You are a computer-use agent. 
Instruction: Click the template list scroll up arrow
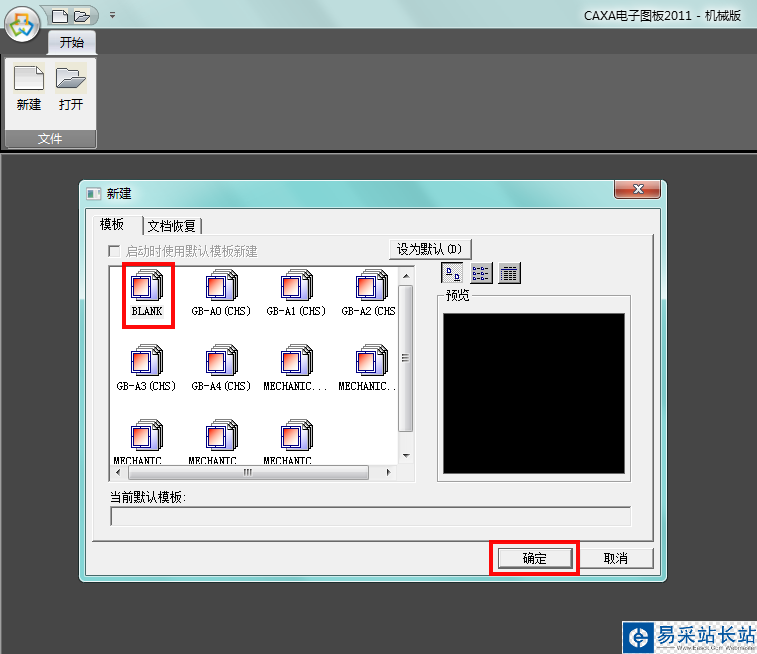point(406,276)
